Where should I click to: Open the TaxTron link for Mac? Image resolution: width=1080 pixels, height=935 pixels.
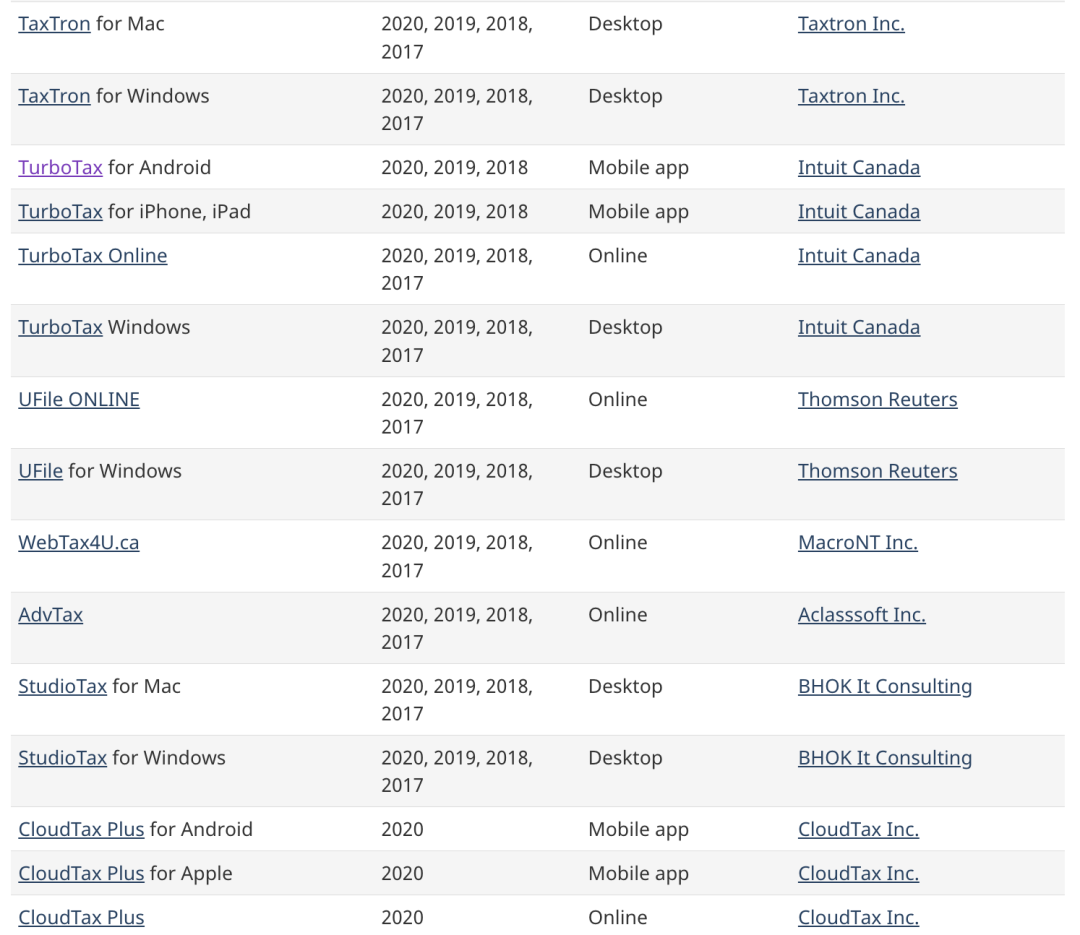pos(54,24)
